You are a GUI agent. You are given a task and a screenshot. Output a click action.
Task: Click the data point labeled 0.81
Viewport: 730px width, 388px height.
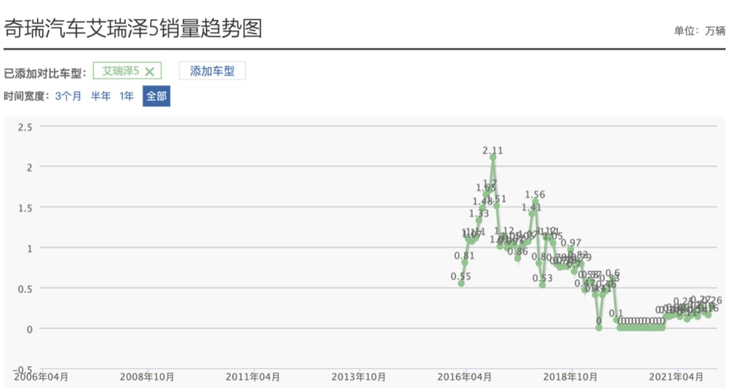tap(465, 263)
